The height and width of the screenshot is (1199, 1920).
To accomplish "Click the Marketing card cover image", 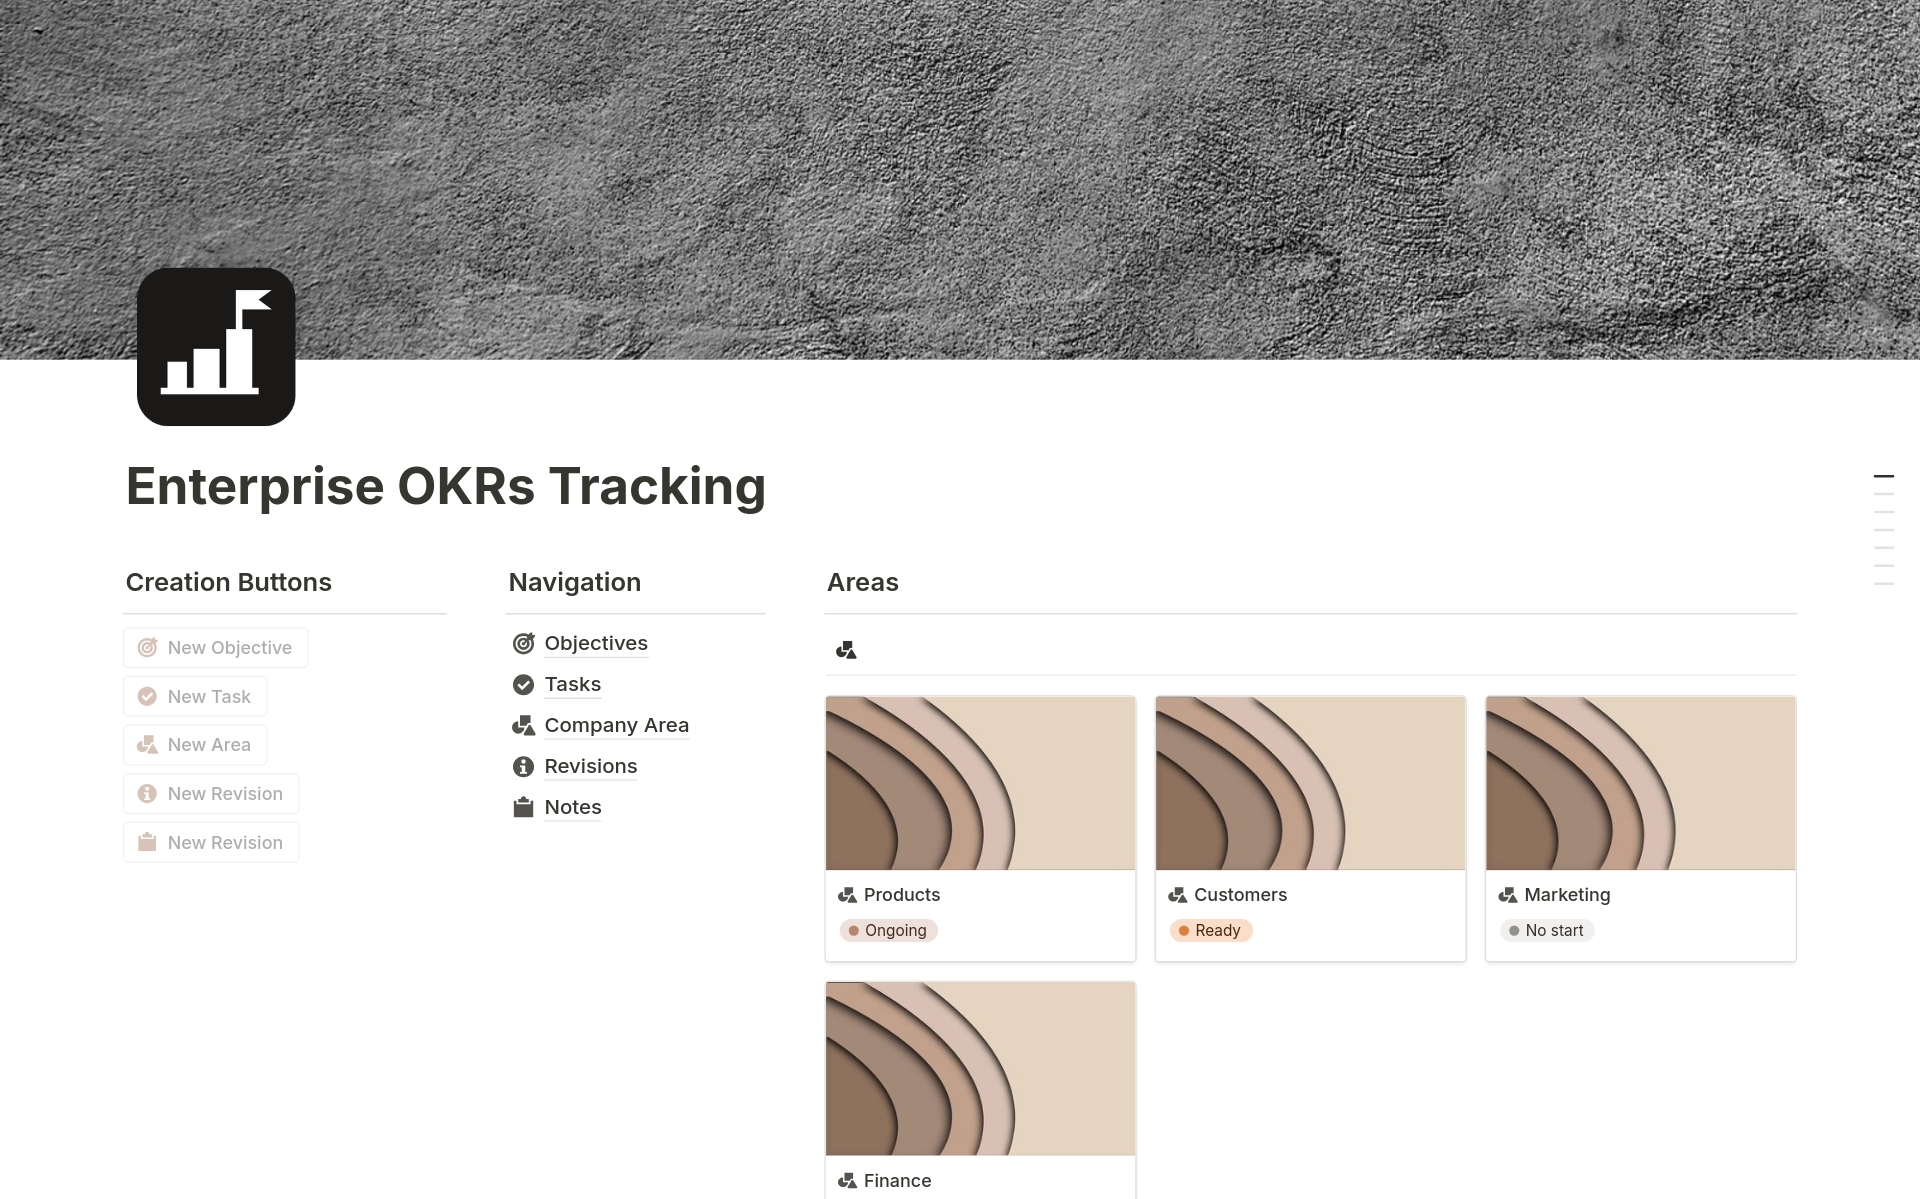I will pyautogui.click(x=1640, y=782).
